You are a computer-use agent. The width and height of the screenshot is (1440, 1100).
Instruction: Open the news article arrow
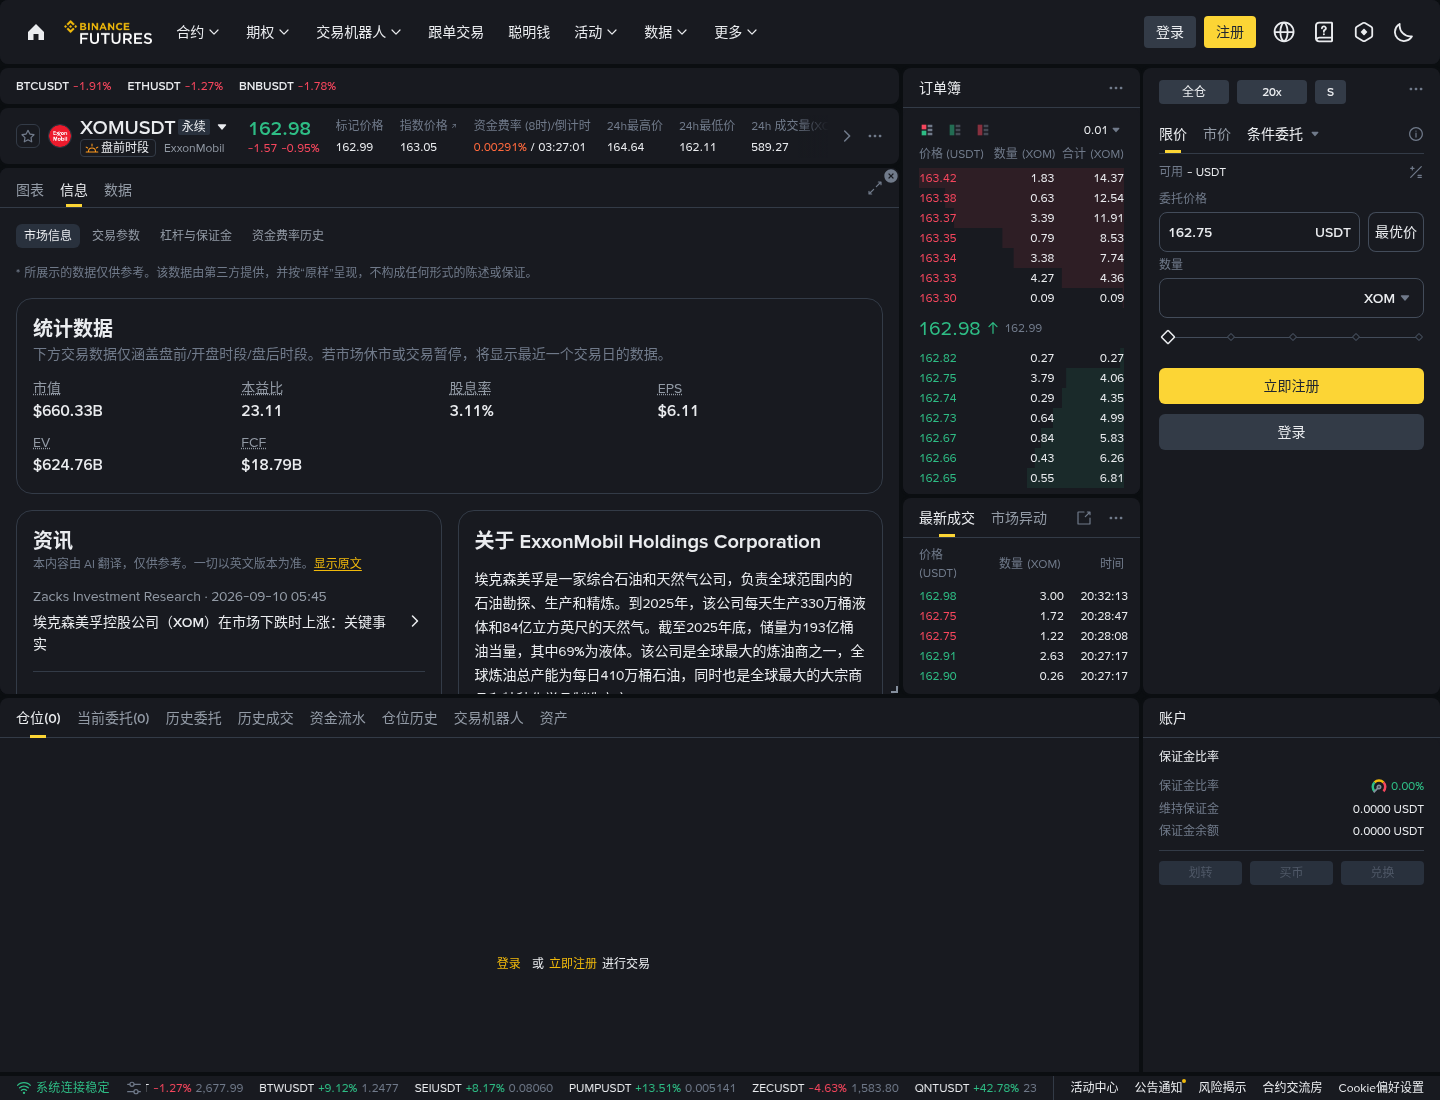(415, 622)
